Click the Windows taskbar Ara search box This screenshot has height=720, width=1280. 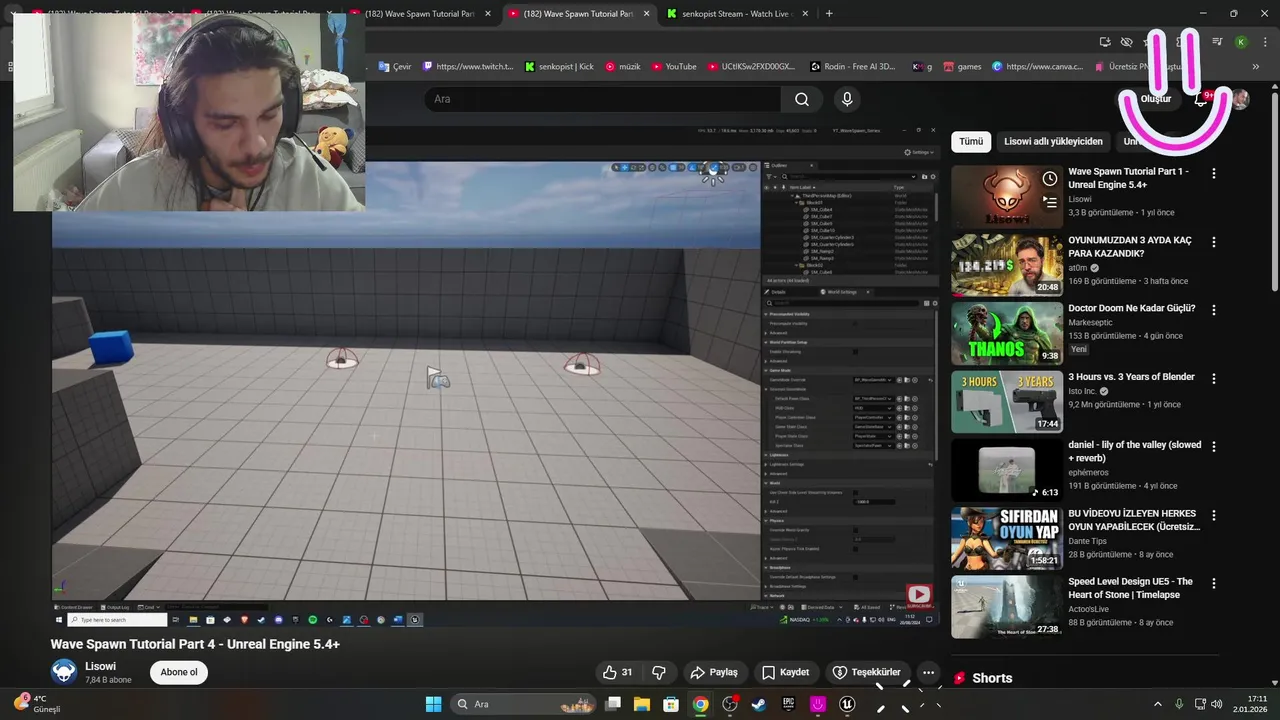(521, 704)
